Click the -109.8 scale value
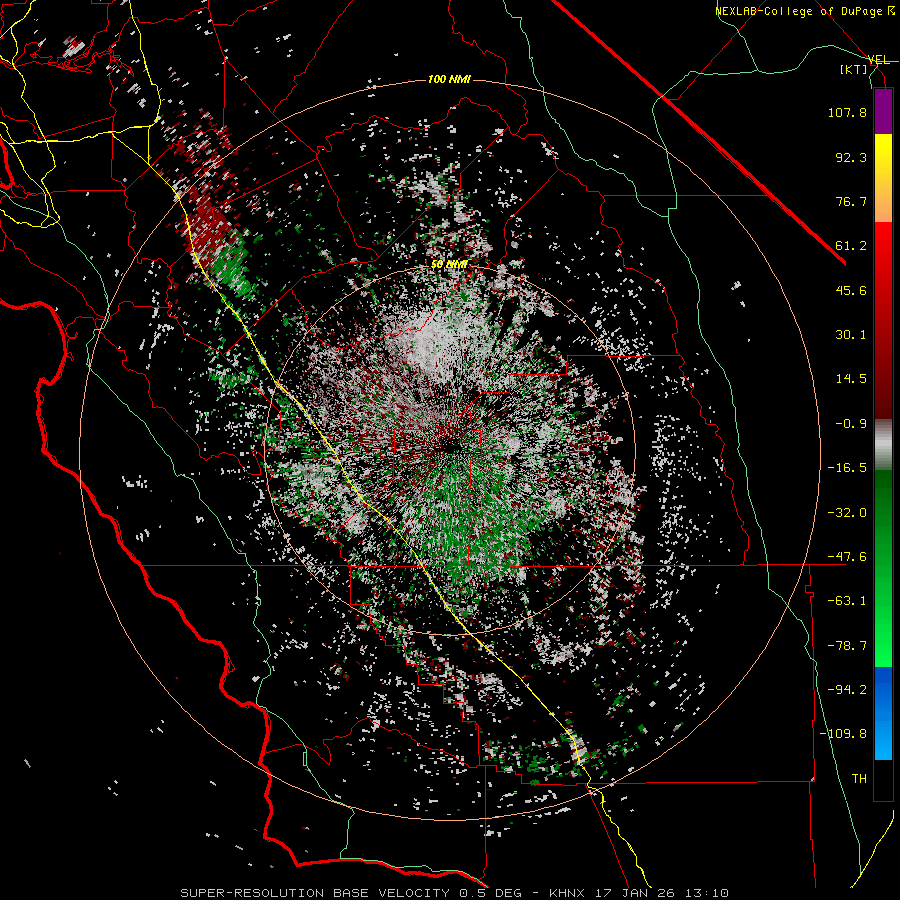The height and width of the screenshot is (900, 900). (x=843, y=734)
